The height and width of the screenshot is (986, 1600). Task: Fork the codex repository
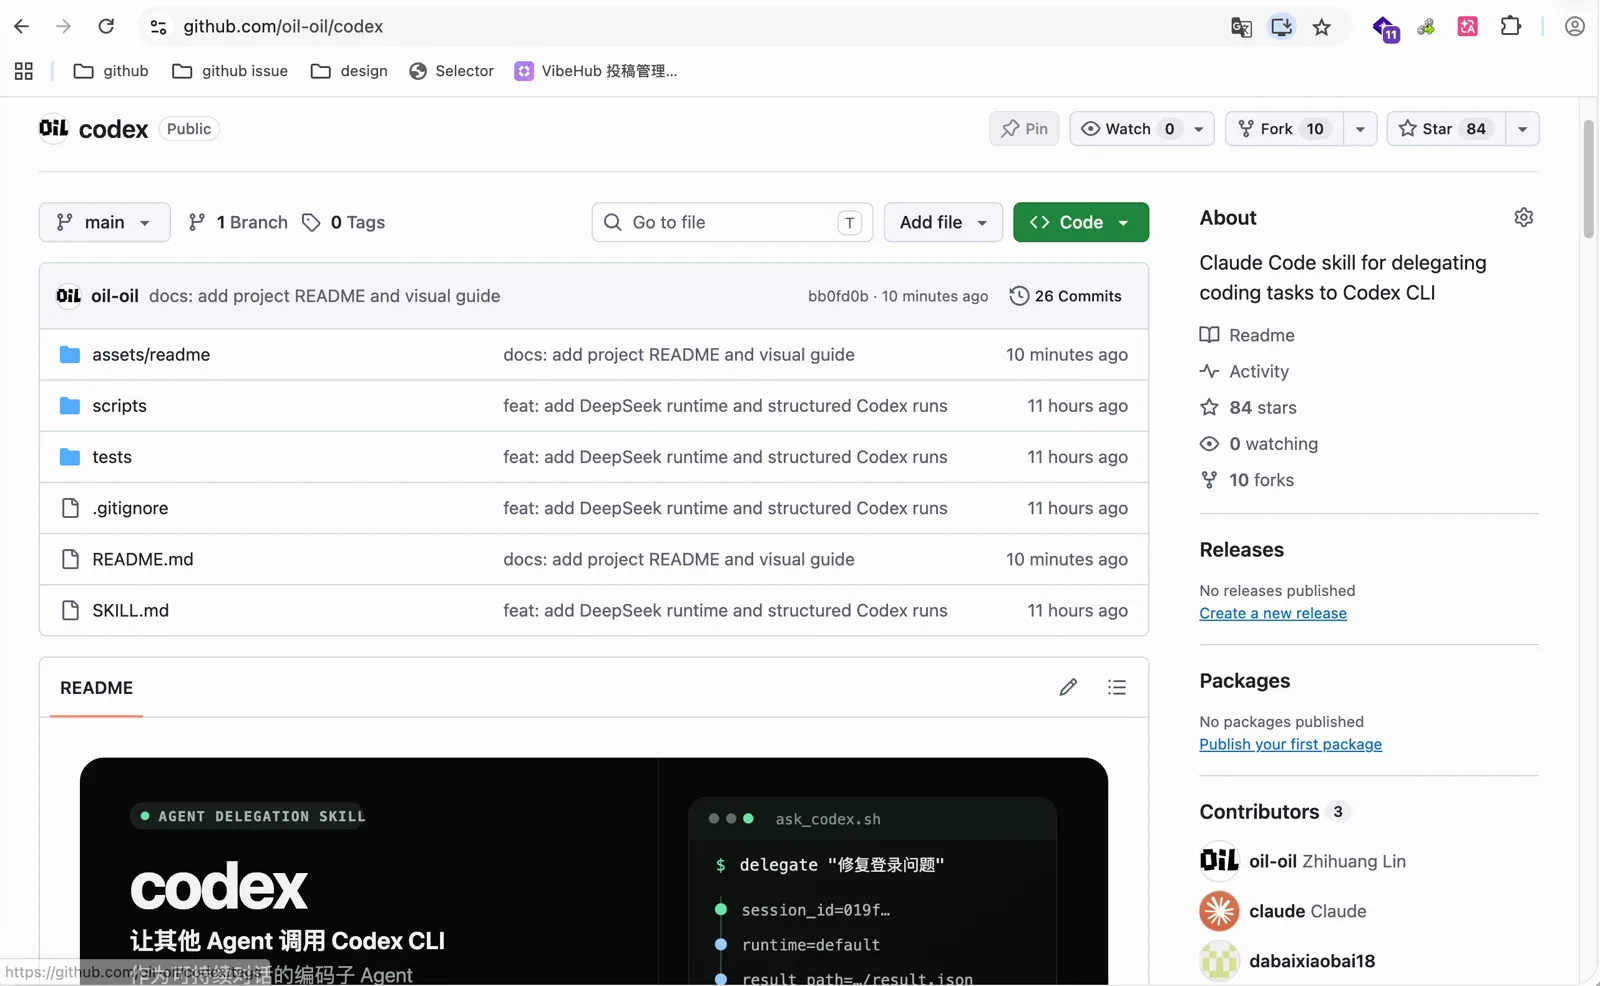click(x=1284, y=129)
